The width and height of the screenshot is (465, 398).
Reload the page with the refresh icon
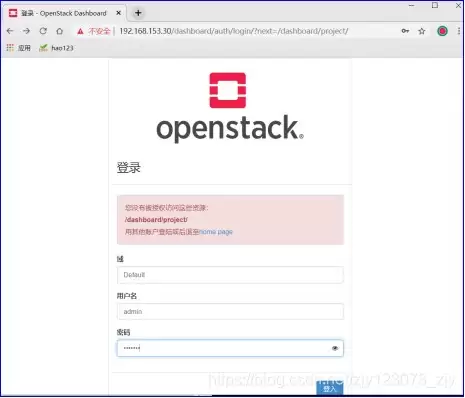[43, 31]
